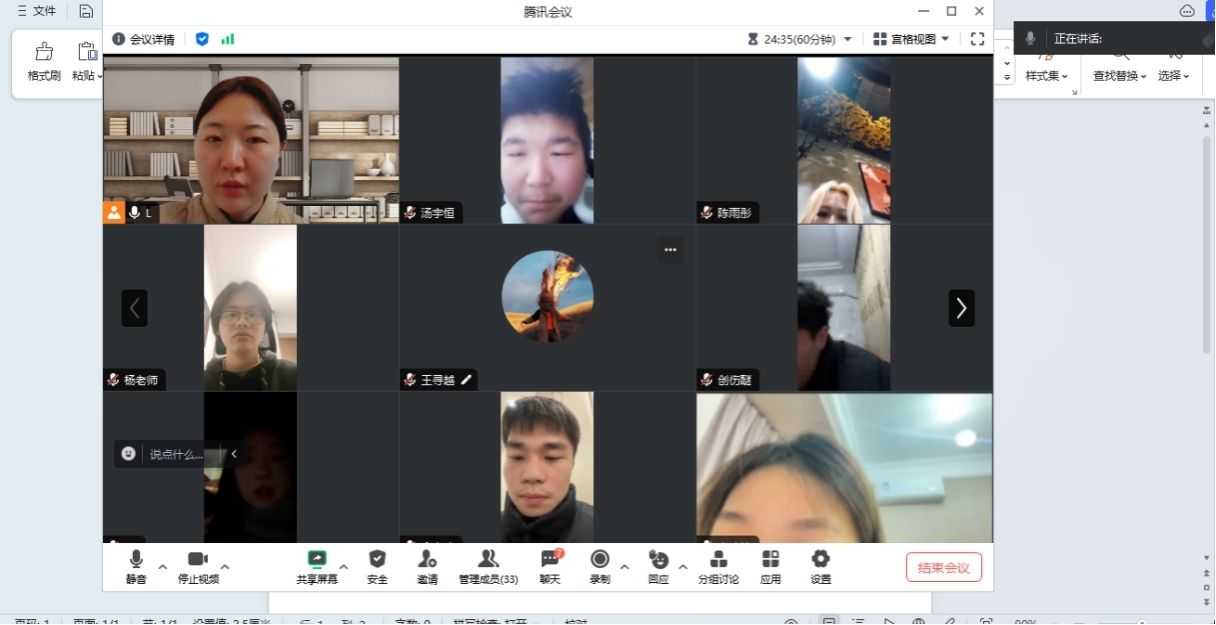
Task: Open the 文件 menu in the editor
Action: [x=38, y=11]
